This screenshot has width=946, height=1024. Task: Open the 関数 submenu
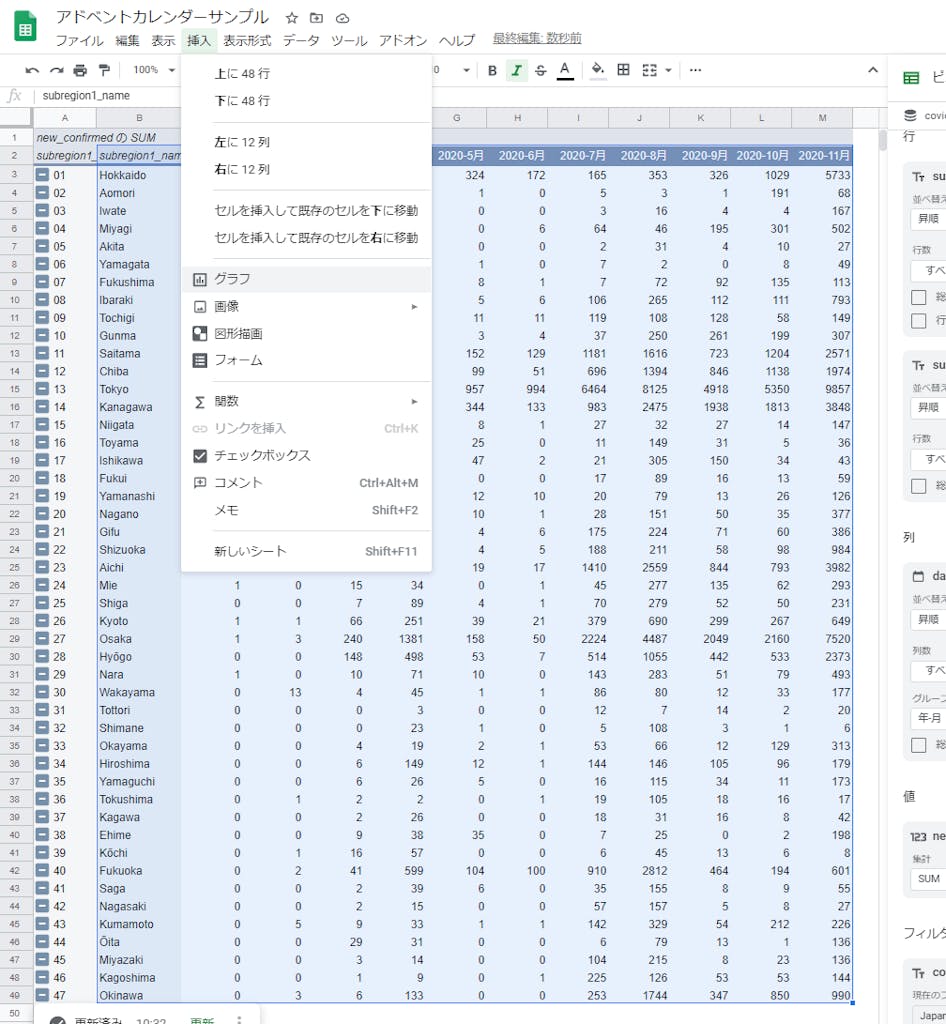306,402
